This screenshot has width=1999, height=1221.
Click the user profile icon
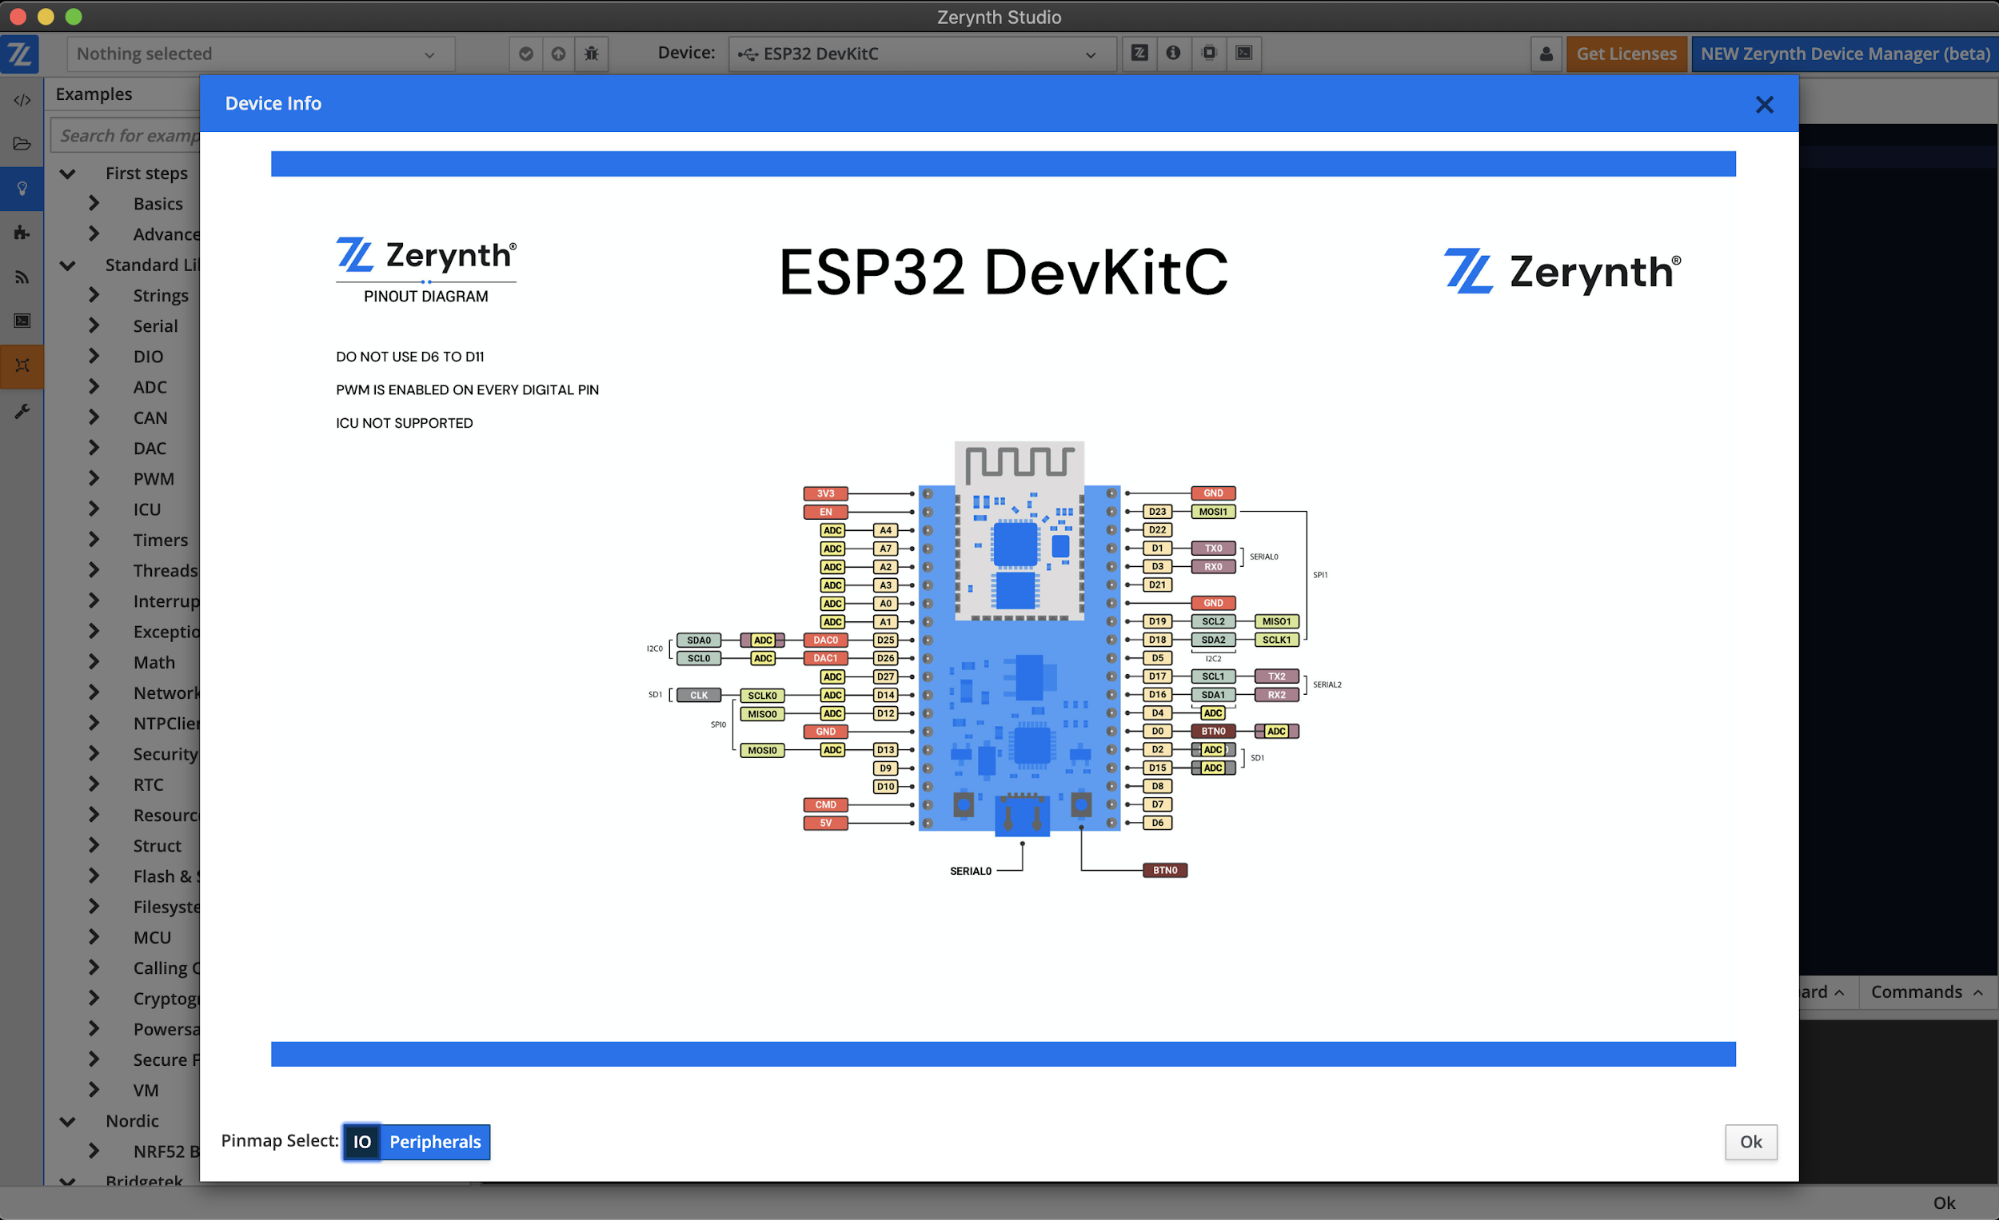[x=1546, y=54]
